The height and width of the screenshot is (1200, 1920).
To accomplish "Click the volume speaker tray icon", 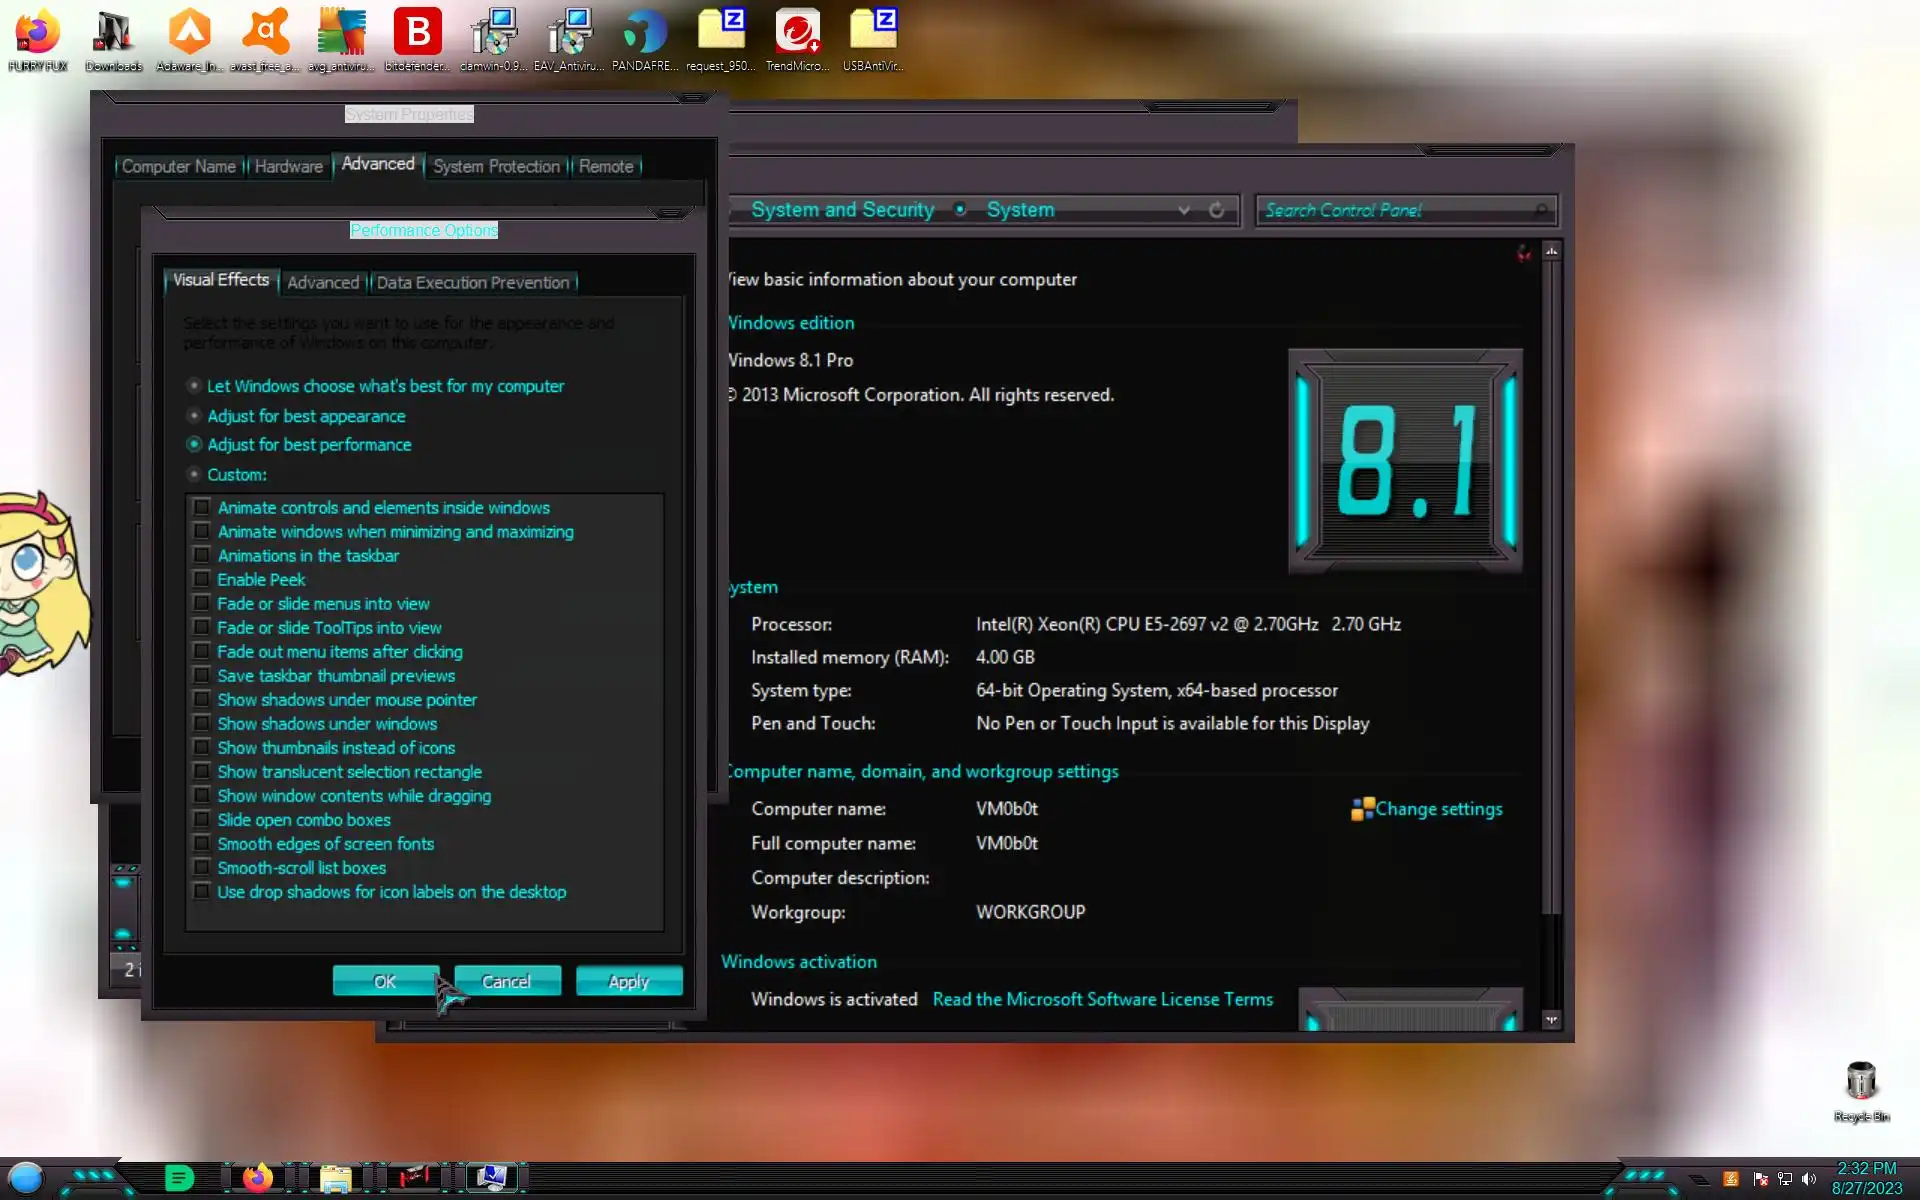I will pyautogui.click(x=1808, y=1179).
